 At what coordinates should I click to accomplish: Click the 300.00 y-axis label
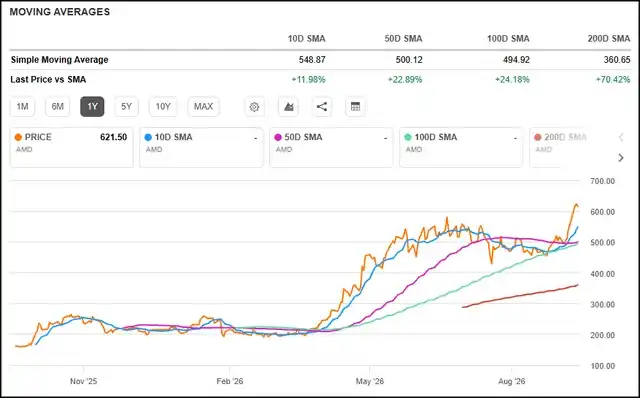click(602, 305)
